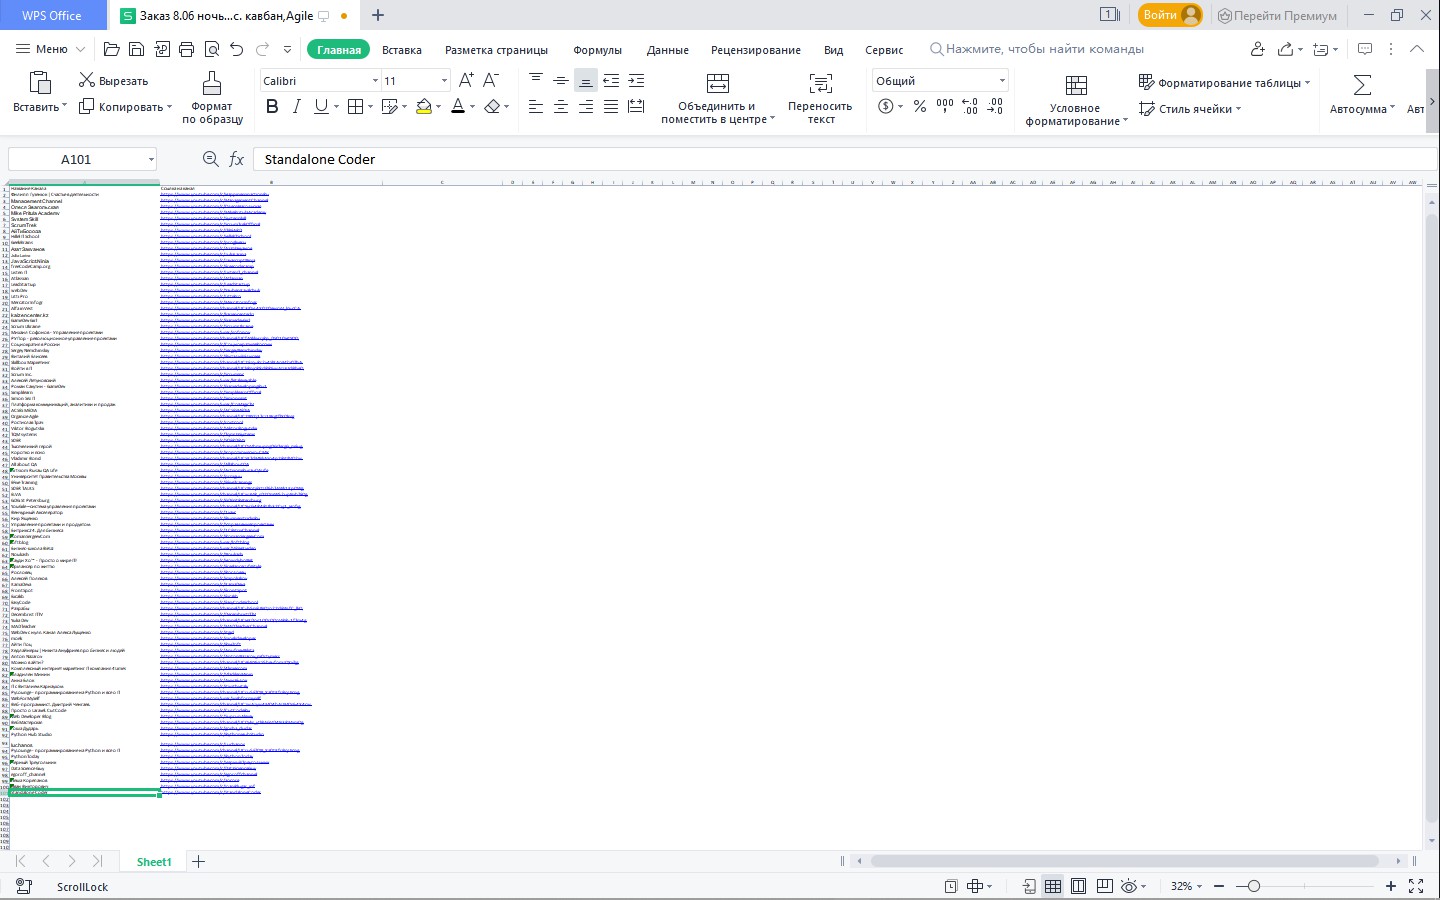Open file using the folder icon
The image size is (1440, 900).
(111, 49)
